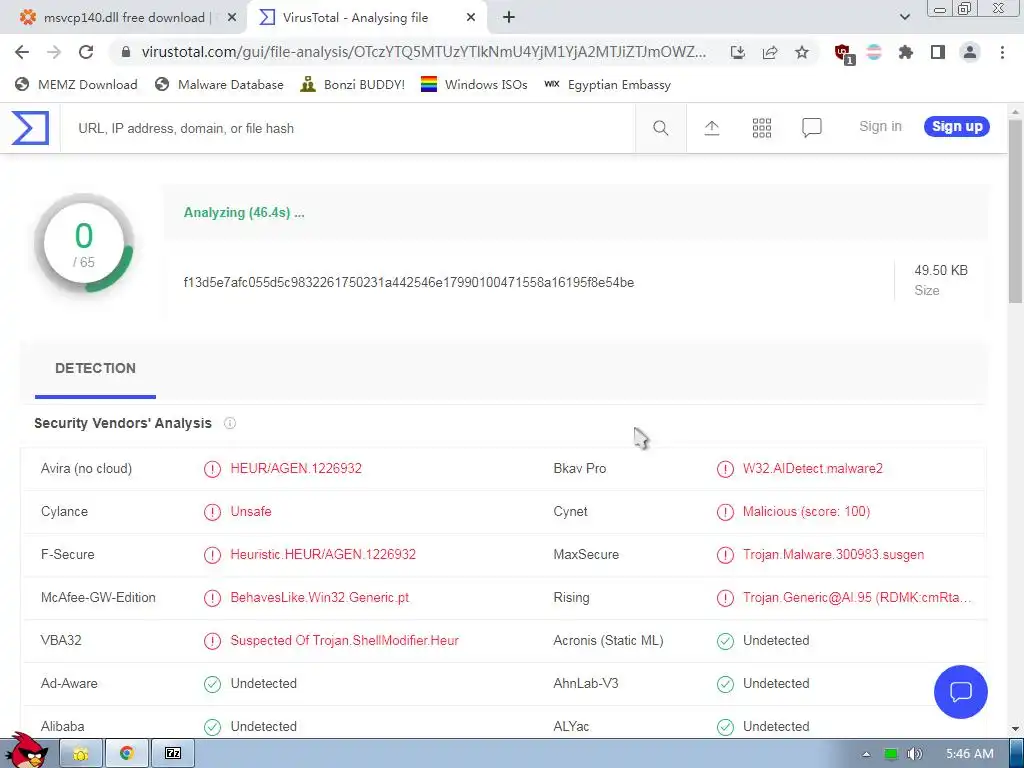Open the Extensions puzzle icon

tap(905, 52)
